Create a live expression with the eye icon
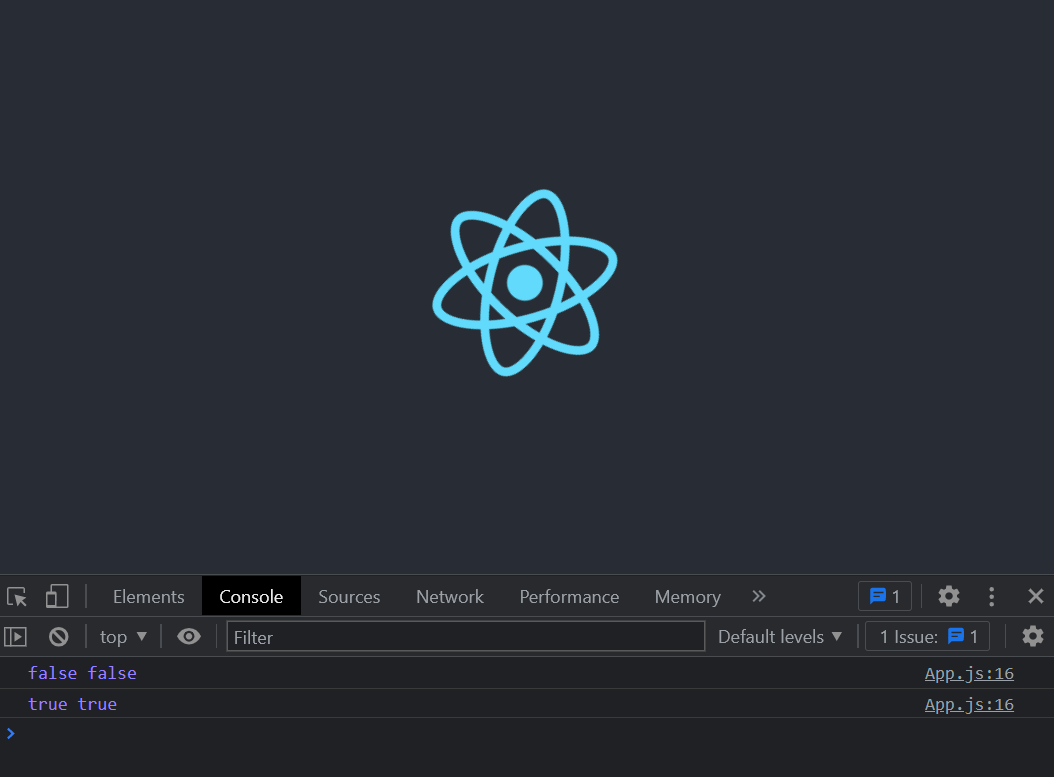This screenshot has height=777, width=1054. 189,637
